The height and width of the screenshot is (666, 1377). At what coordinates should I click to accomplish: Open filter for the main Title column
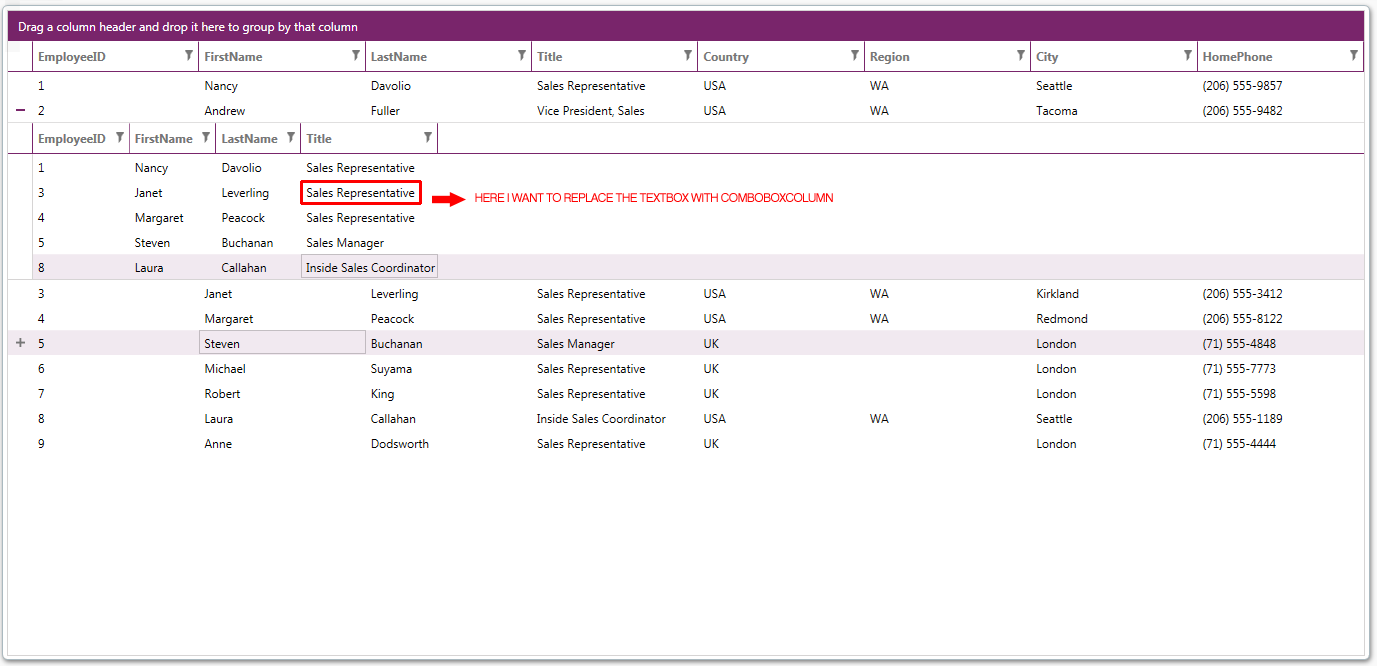(x=687, y=56)
